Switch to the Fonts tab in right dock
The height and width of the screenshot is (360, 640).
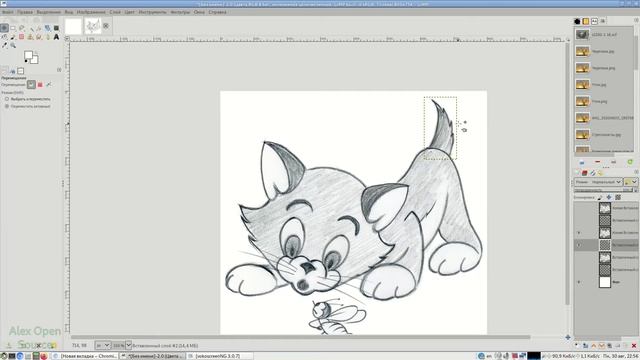[594, 21]
